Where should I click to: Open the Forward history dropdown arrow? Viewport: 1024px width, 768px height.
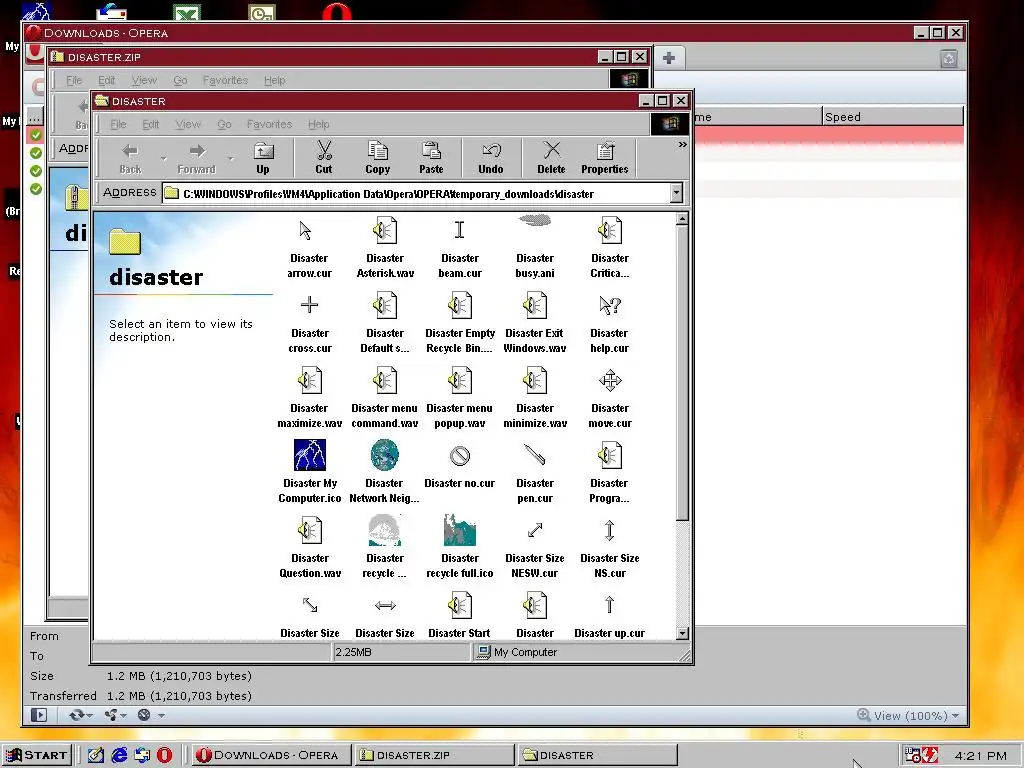[x=231, y=159]
